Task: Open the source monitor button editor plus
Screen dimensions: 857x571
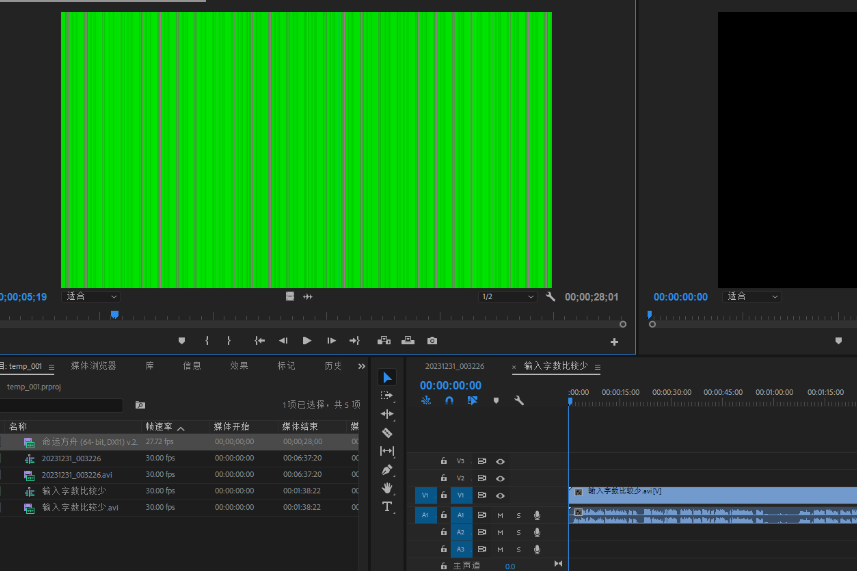Action: [x=614, y=342]
